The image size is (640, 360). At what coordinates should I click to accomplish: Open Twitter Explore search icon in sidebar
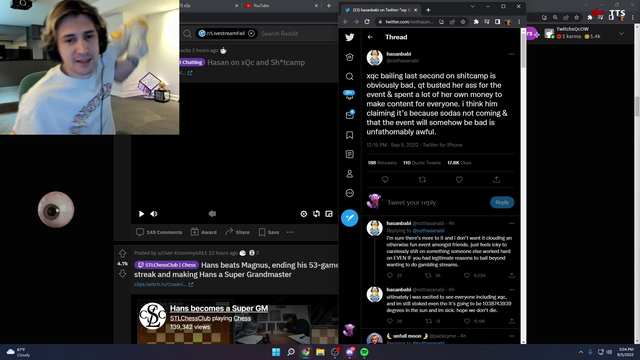click(349, 76)
